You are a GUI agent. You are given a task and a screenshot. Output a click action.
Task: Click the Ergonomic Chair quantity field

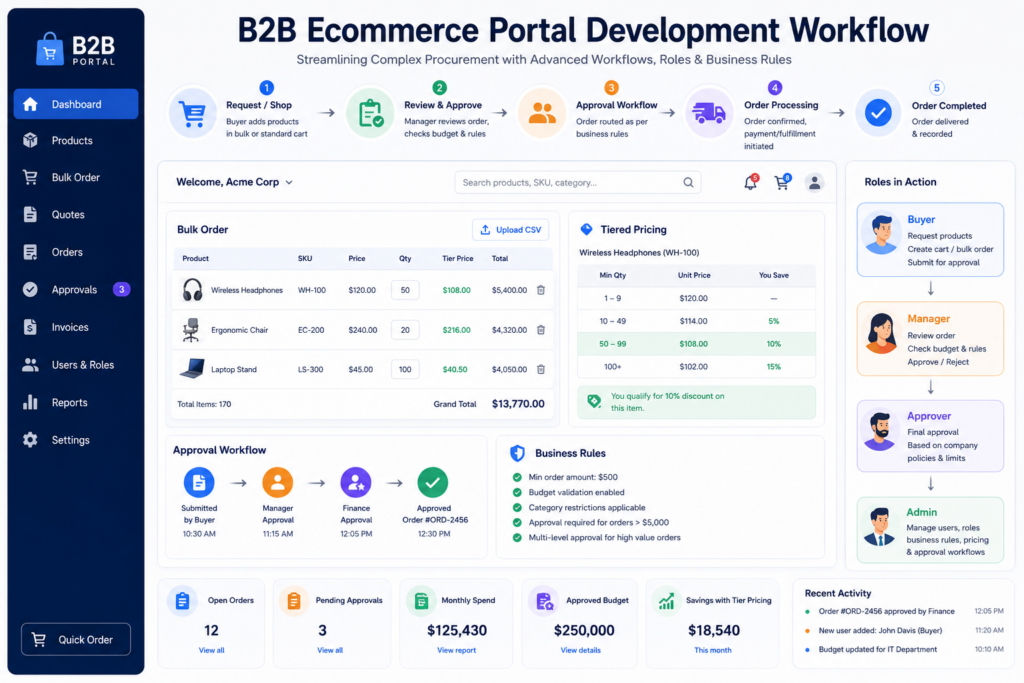405,330
